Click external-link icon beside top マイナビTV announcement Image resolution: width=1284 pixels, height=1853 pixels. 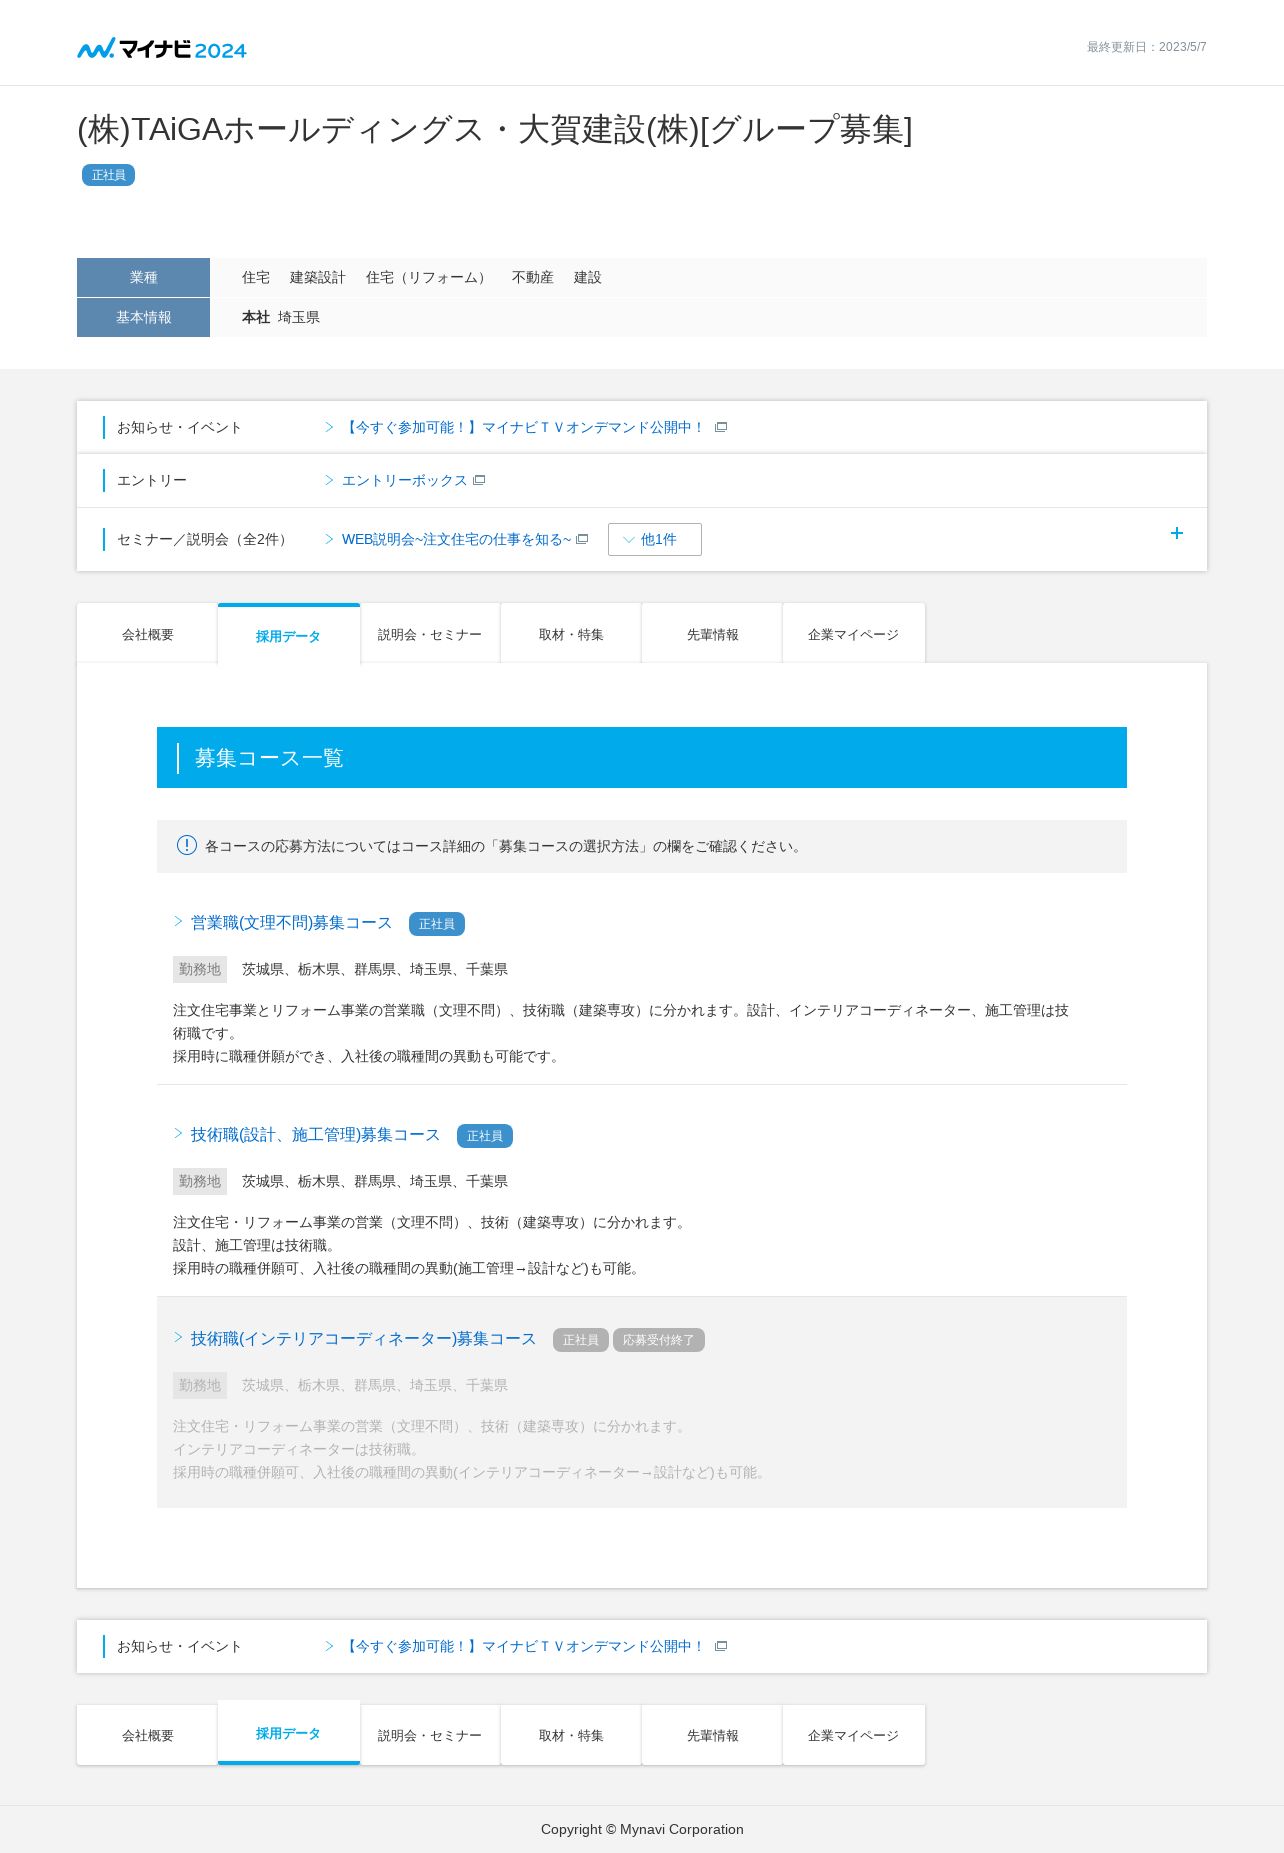coord(721,427)
